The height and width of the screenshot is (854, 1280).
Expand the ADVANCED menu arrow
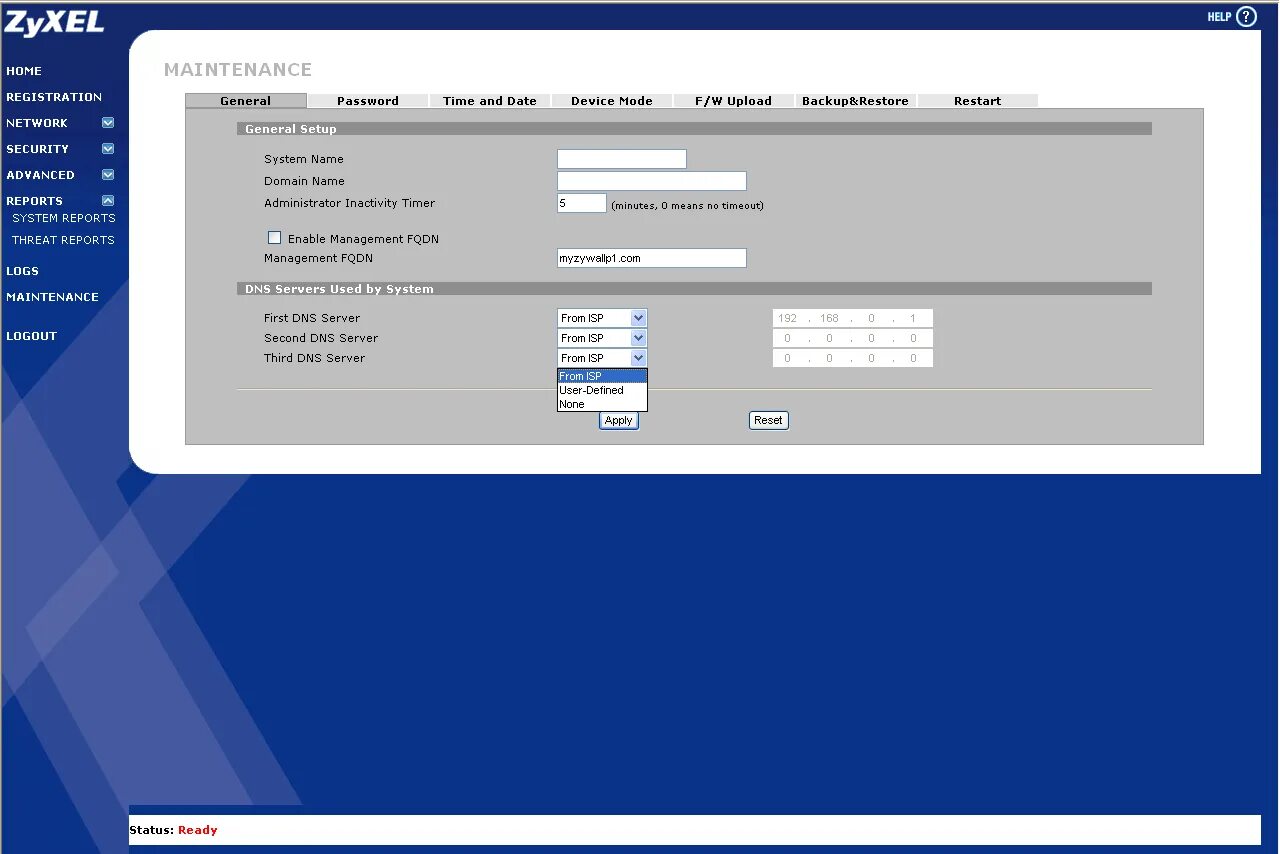[x=108, y=175]
